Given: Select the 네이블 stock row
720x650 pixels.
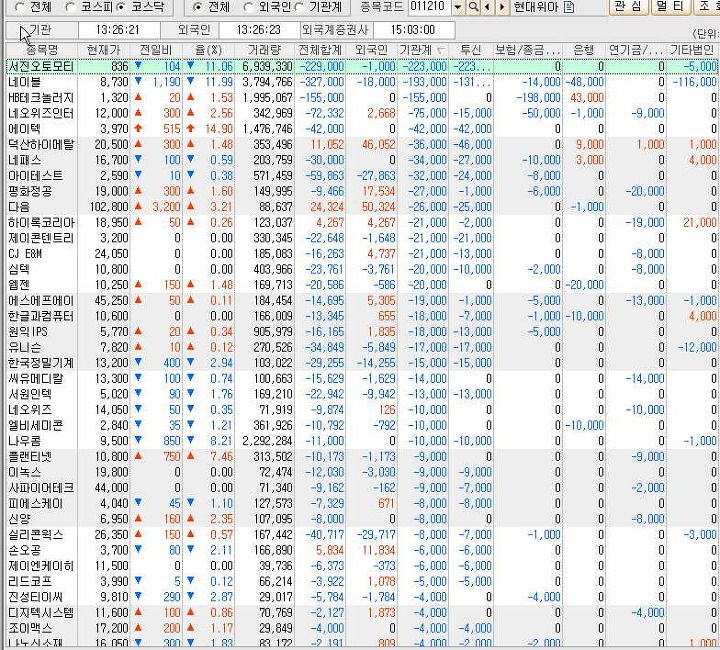Looking at the screenshot, I should tap(362, 82).
